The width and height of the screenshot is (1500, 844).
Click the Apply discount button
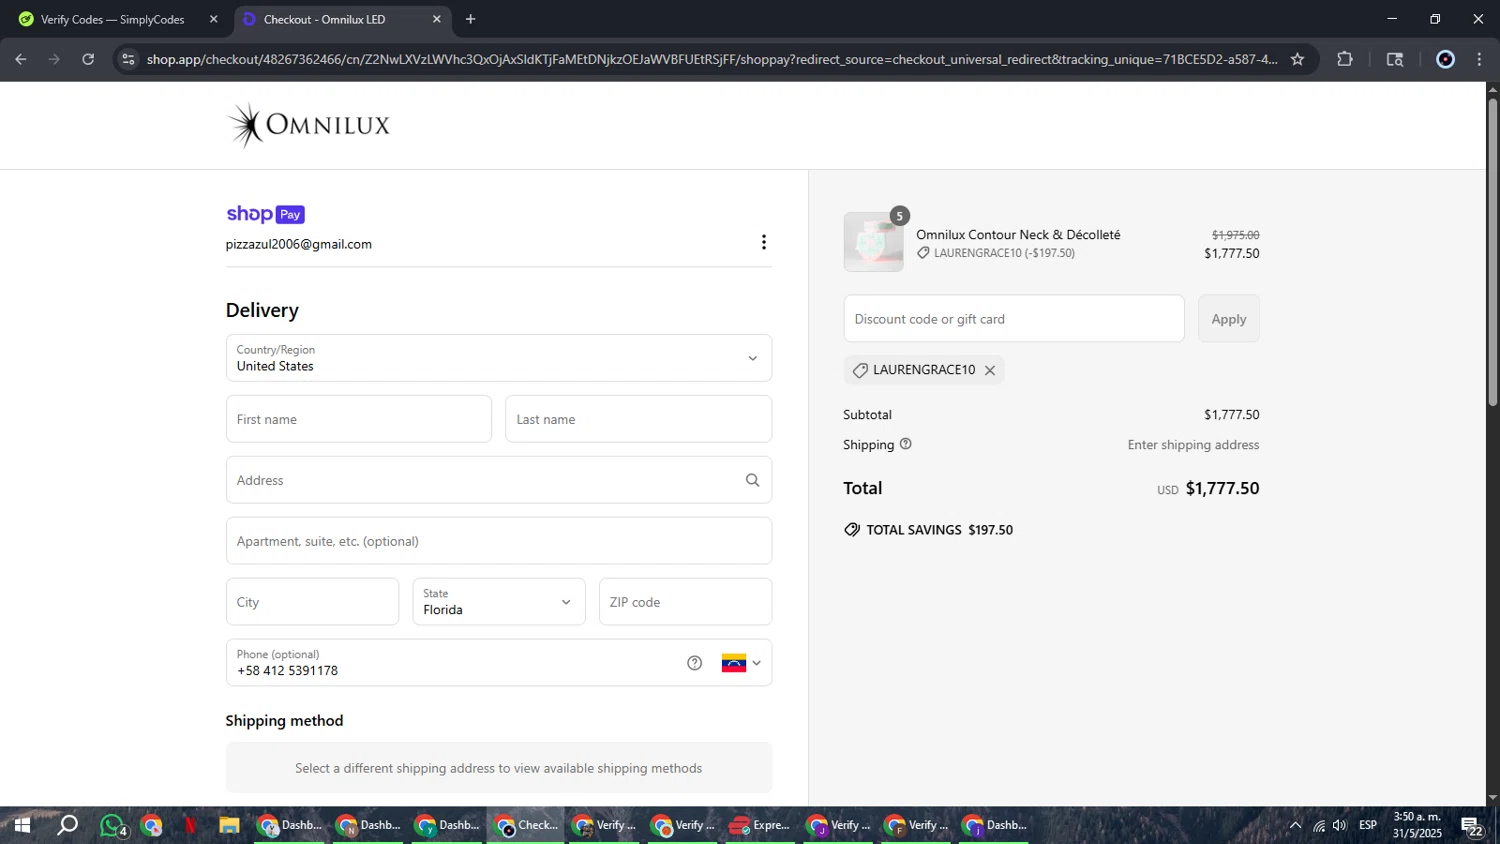(x=1229, y=319)
